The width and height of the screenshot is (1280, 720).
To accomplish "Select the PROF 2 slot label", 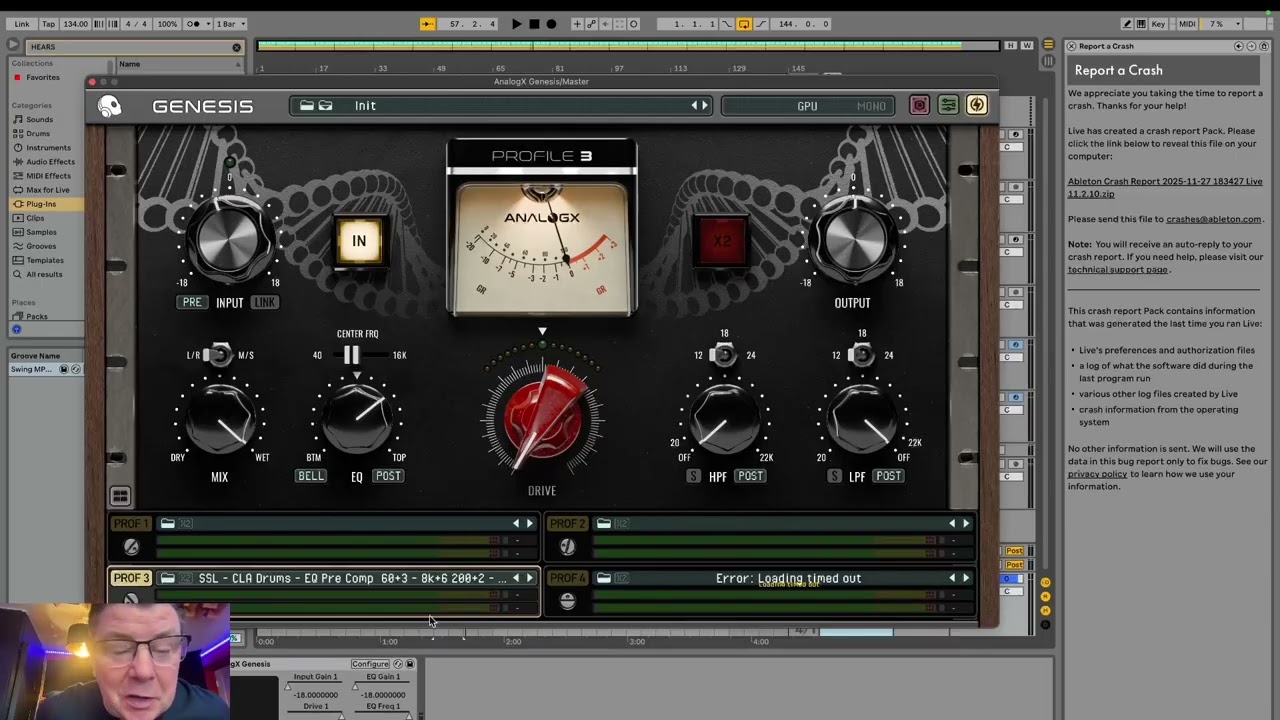I will (x=567, y=523).
